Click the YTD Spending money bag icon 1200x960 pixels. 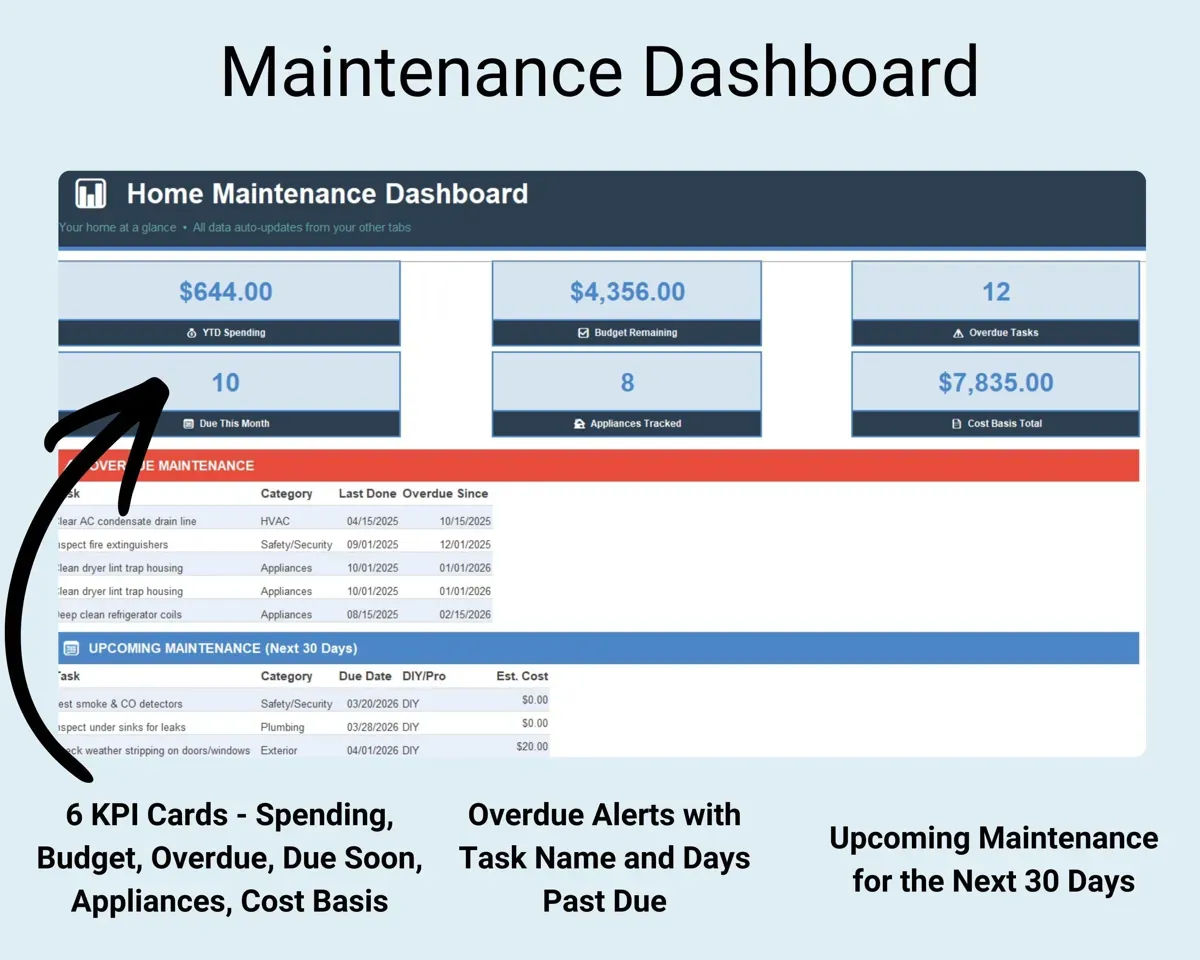point(192,333)
